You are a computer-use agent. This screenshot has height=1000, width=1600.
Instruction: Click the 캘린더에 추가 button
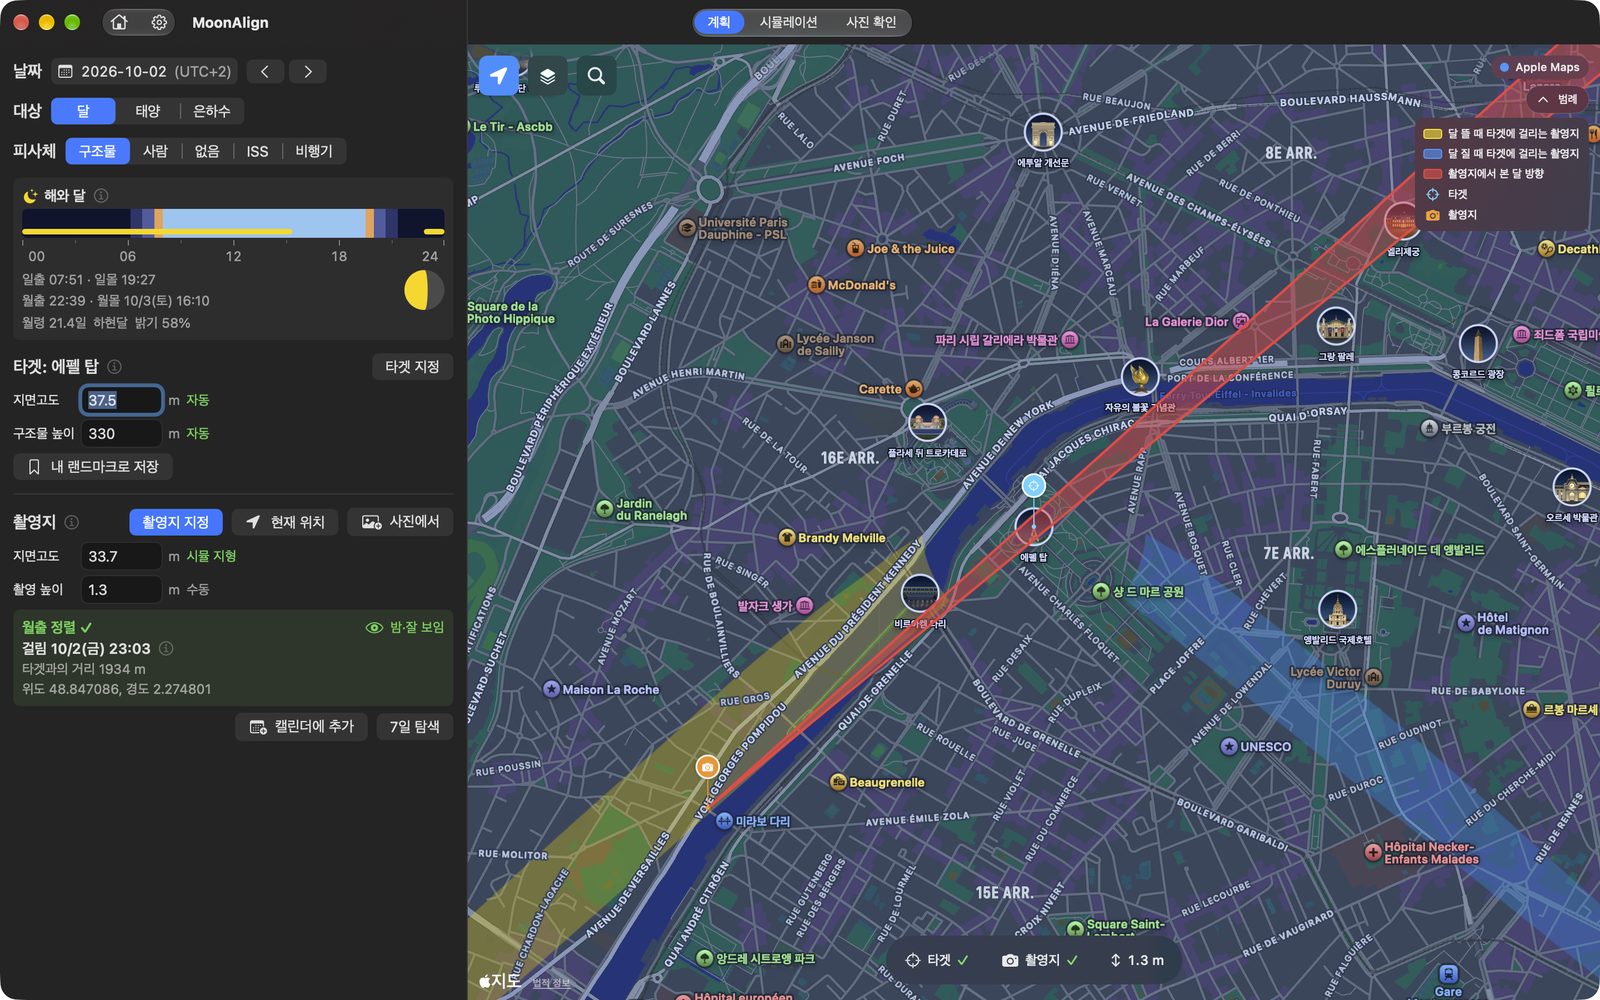tap(301, 726)
